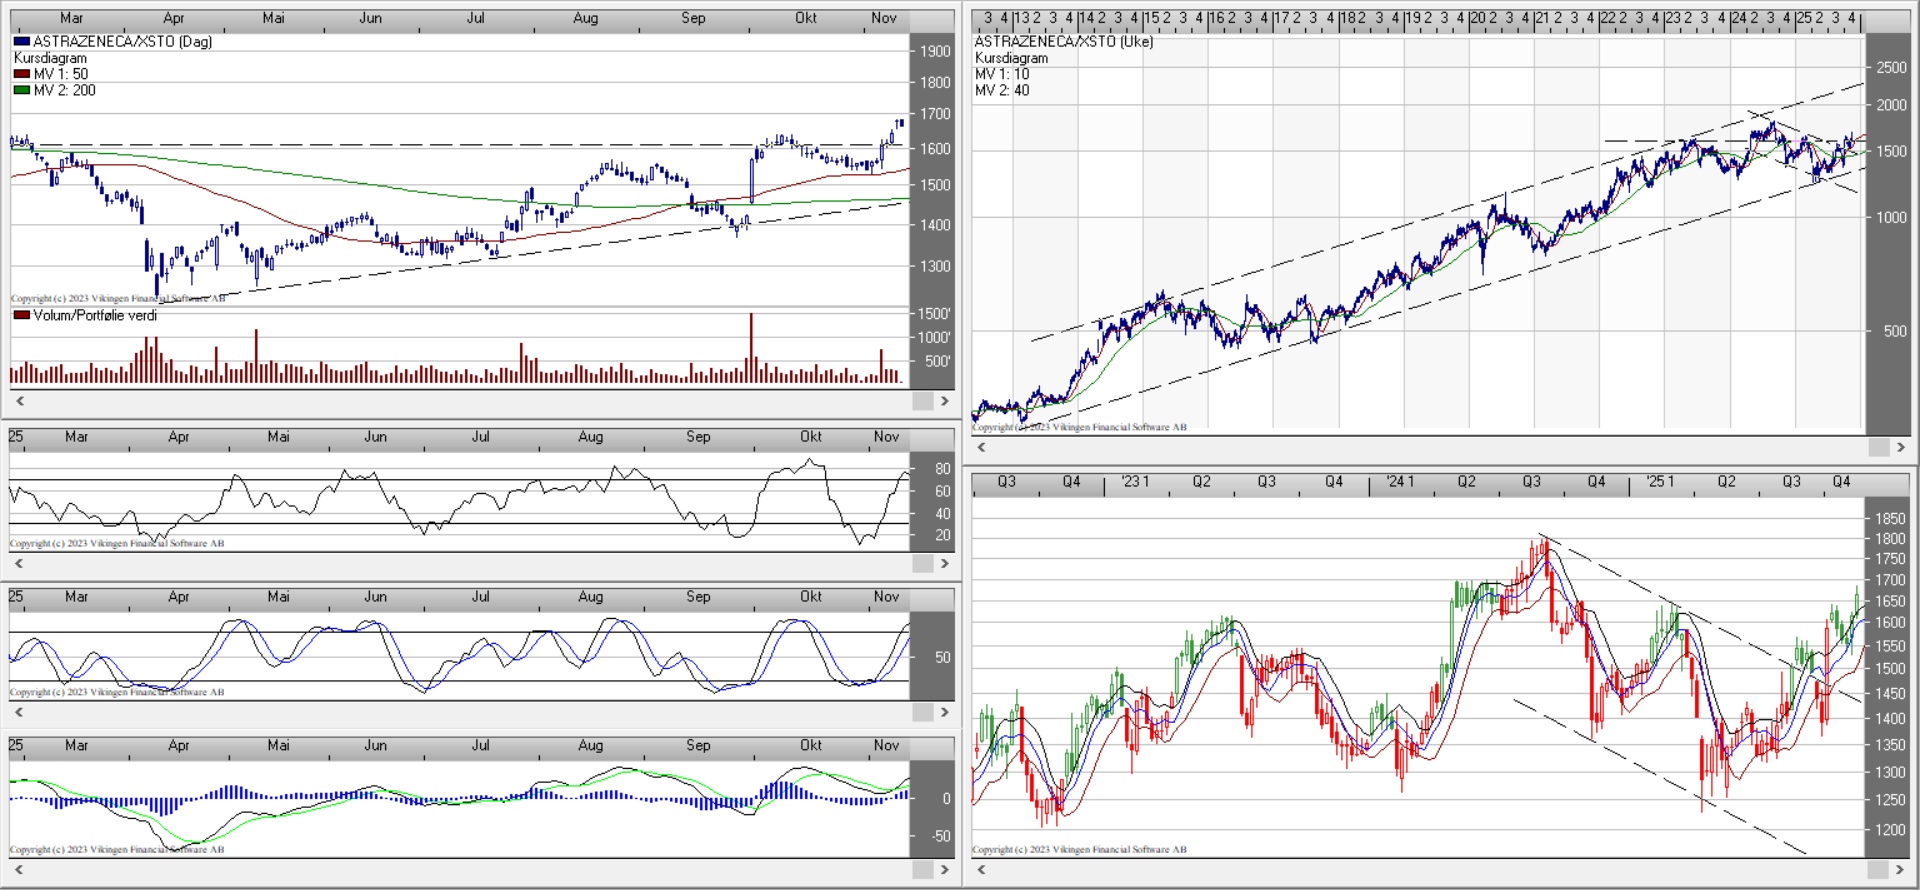The image size is (1920, 890).
Task: Select the ASTRAZENECA/XSTO (Dag) chart title
Action: click(122, 42)
